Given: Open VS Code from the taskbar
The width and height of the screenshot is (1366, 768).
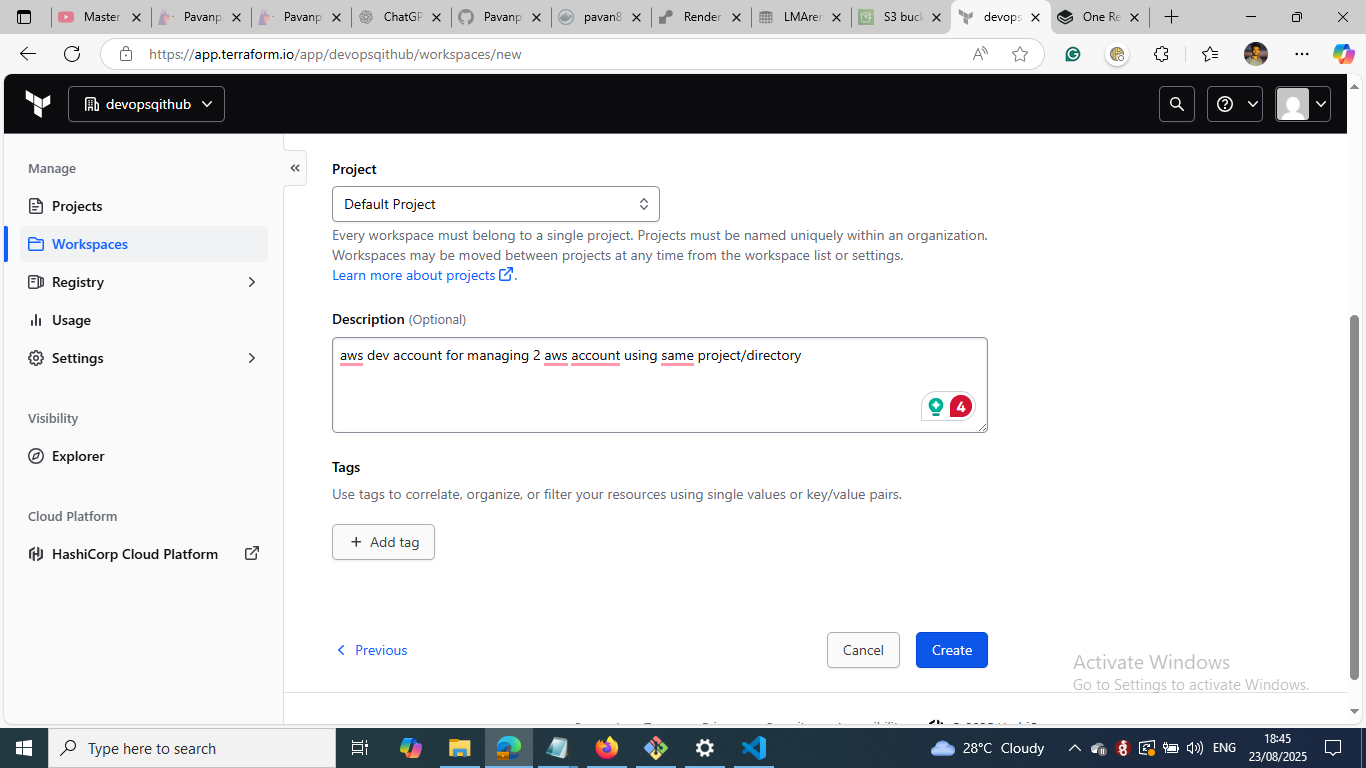Looking at the screenshot, I should (x=753, y=748).
